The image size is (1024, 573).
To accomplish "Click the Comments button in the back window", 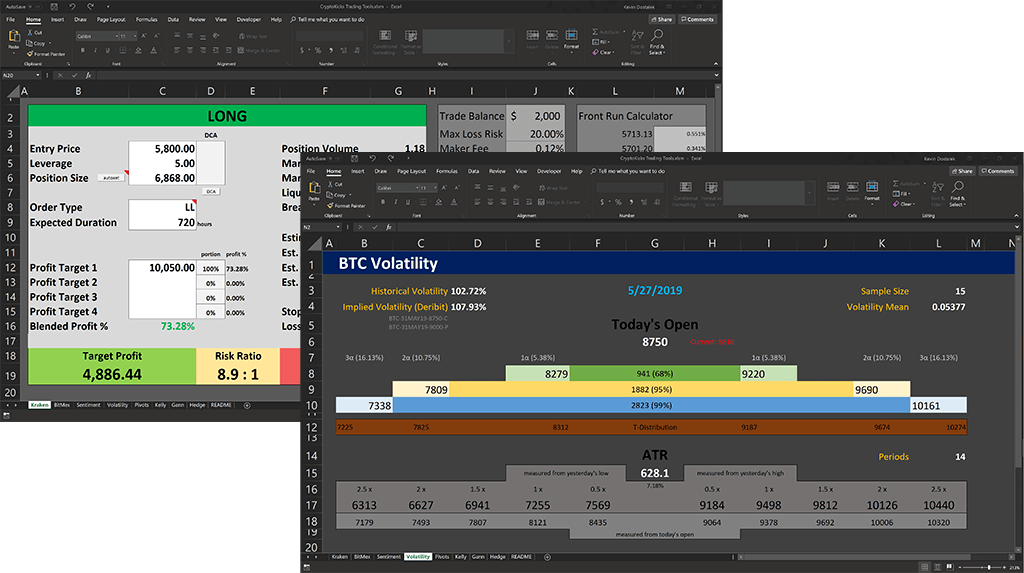I will pos(697,20).
